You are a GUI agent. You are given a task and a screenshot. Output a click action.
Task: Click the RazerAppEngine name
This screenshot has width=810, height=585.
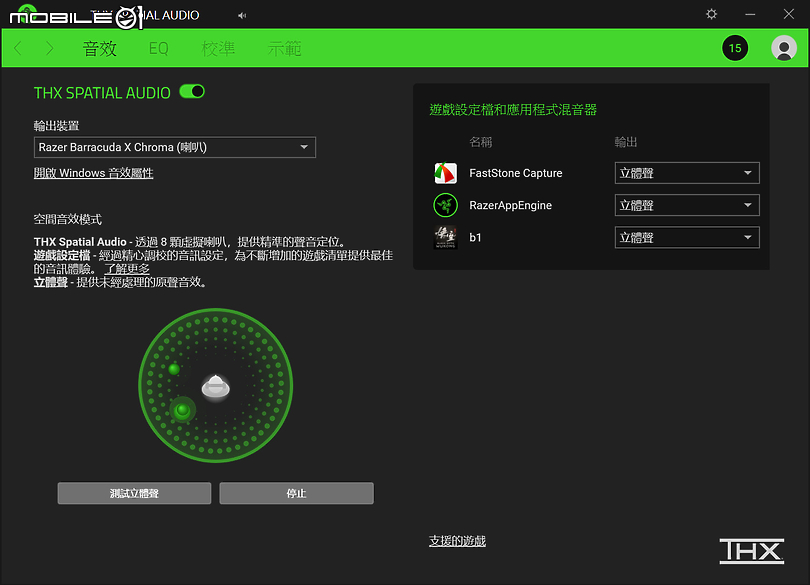coord(510,205)
